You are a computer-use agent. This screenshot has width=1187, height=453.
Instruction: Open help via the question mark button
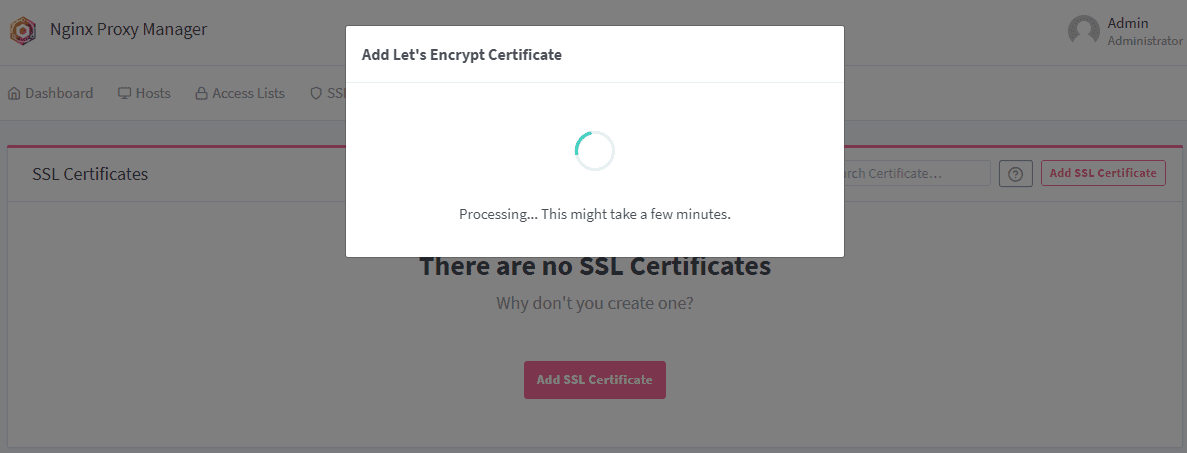pos(1016,173)
